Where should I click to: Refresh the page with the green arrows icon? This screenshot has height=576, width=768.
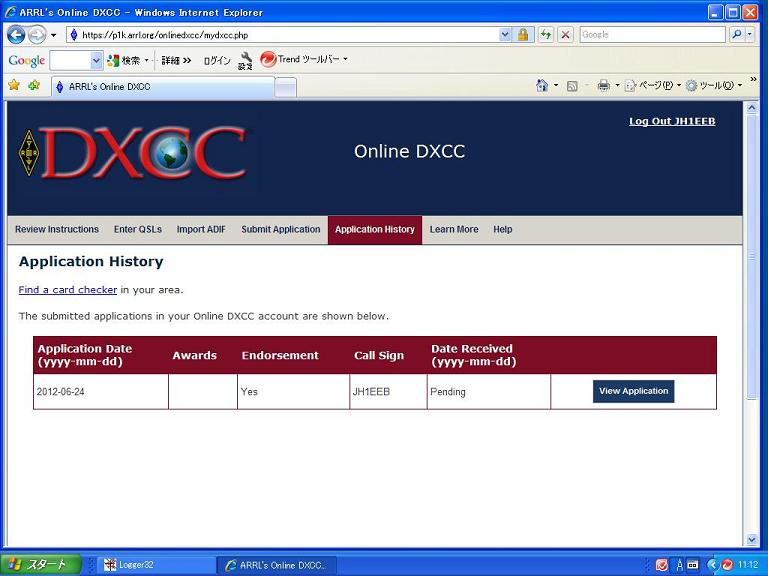(546, 35)
